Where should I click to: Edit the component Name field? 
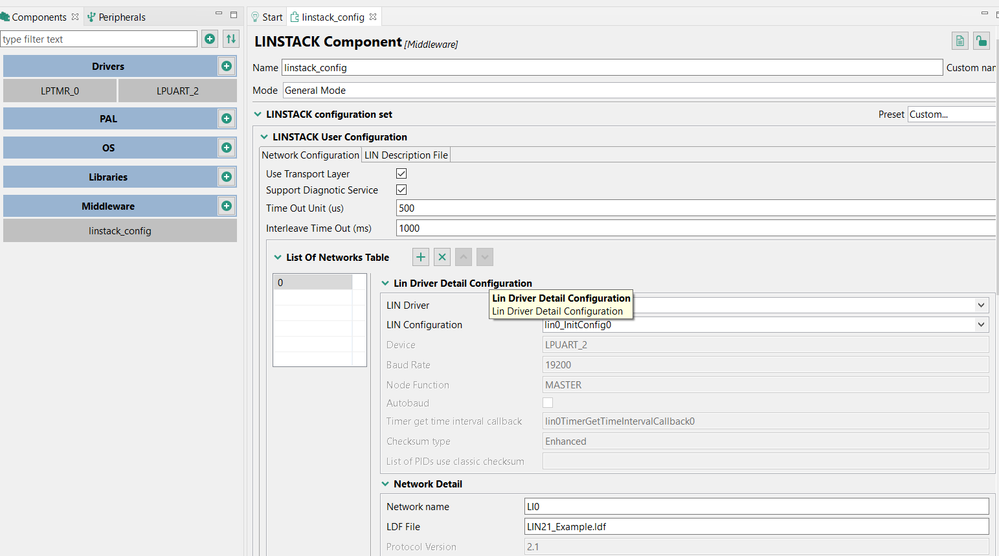(x=612, y=68)
